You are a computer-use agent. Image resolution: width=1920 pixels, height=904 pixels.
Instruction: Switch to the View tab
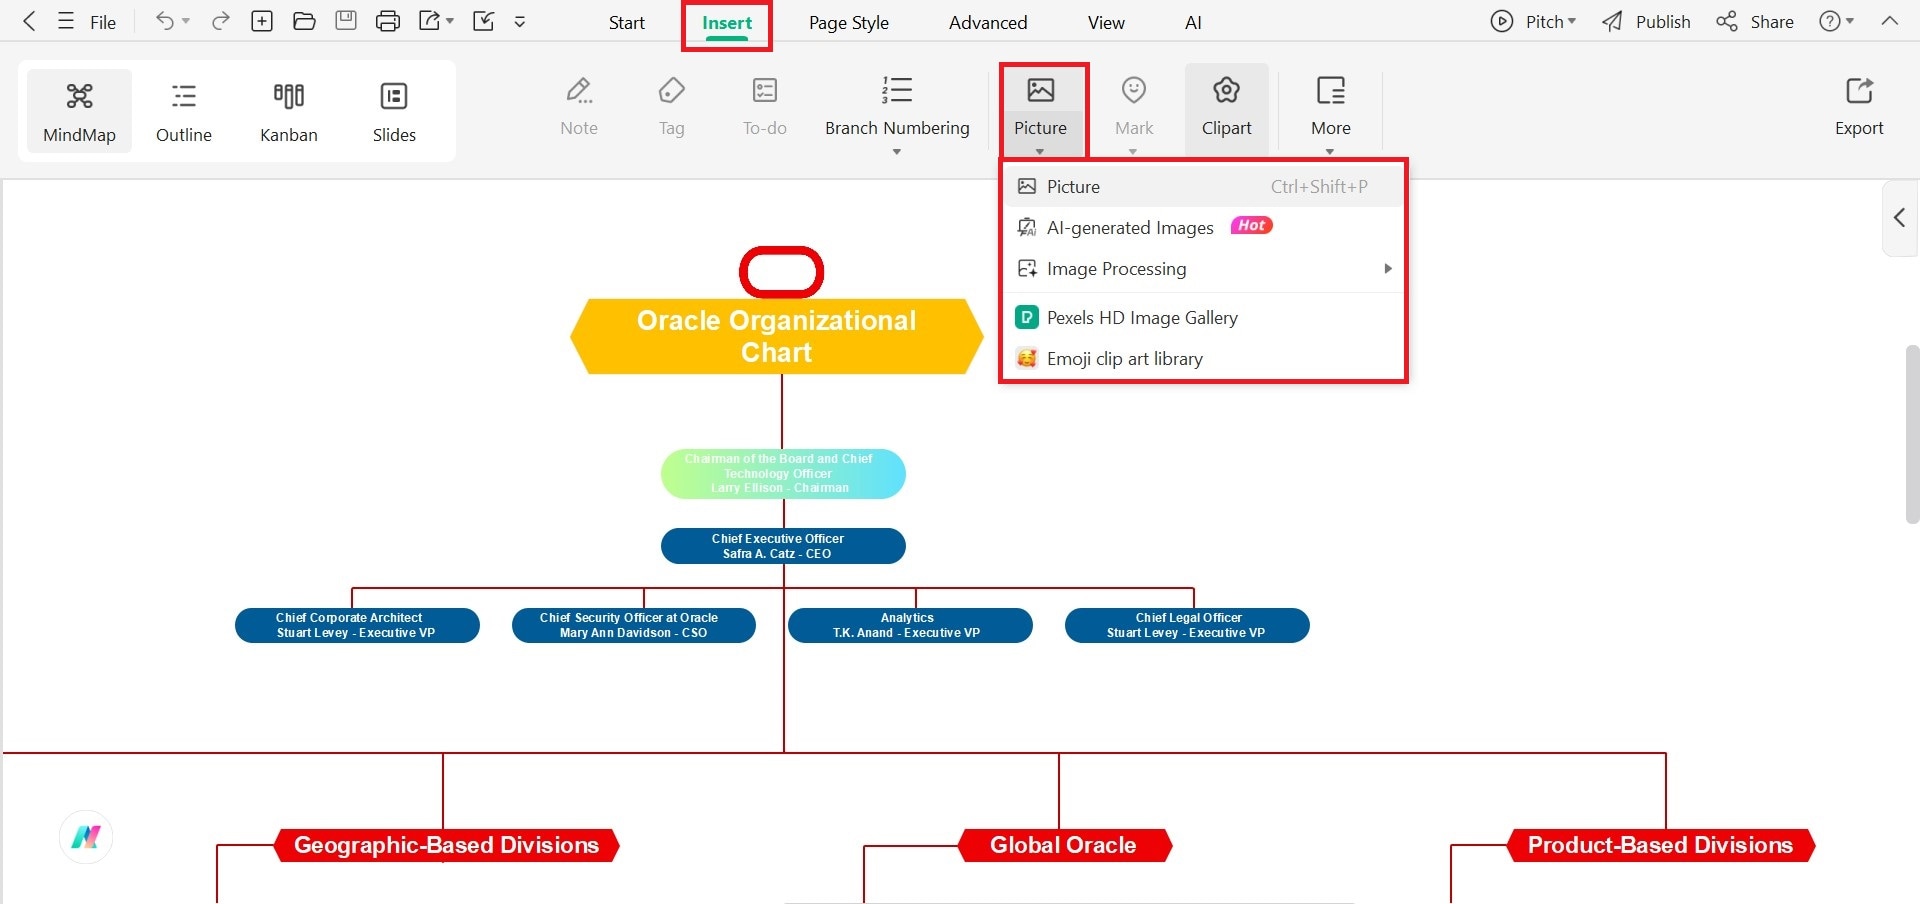click(x=1106, y=22)
